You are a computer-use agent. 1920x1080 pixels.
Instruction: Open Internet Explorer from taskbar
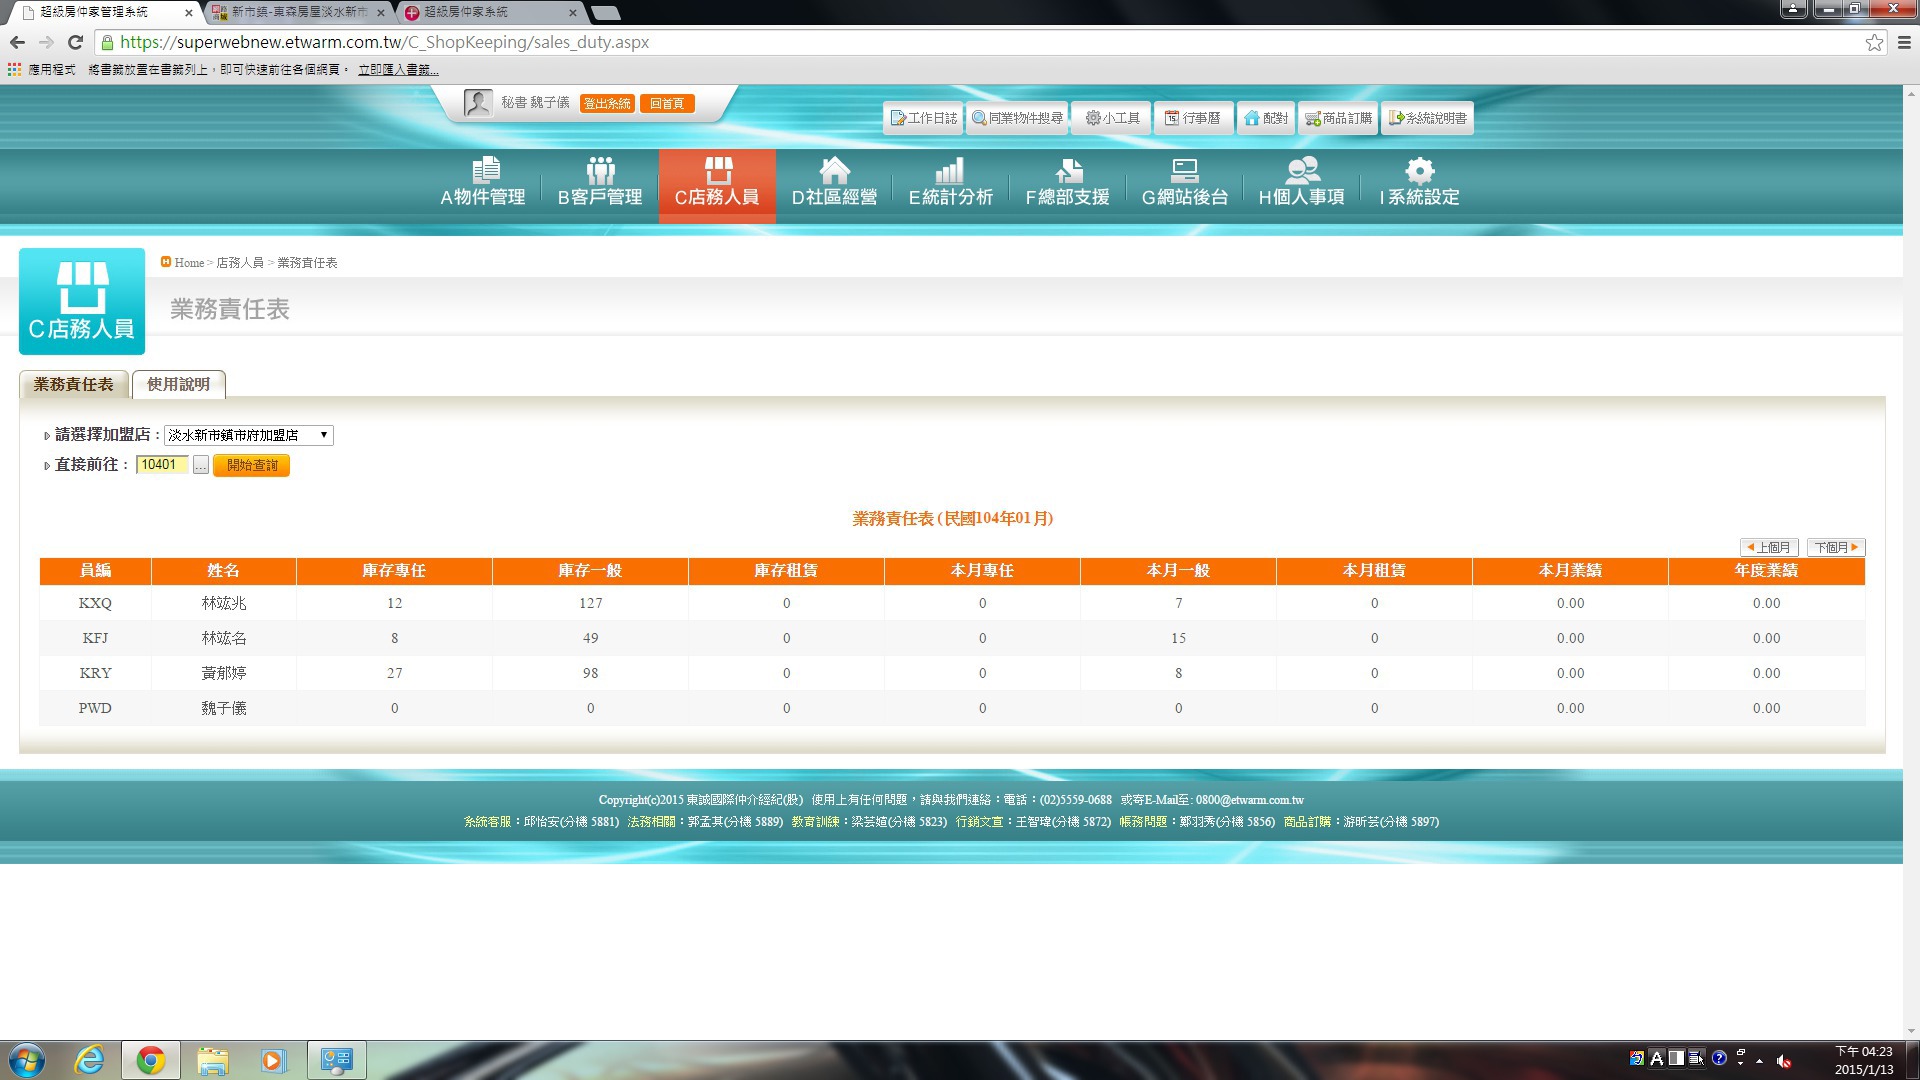[89, 1060]
